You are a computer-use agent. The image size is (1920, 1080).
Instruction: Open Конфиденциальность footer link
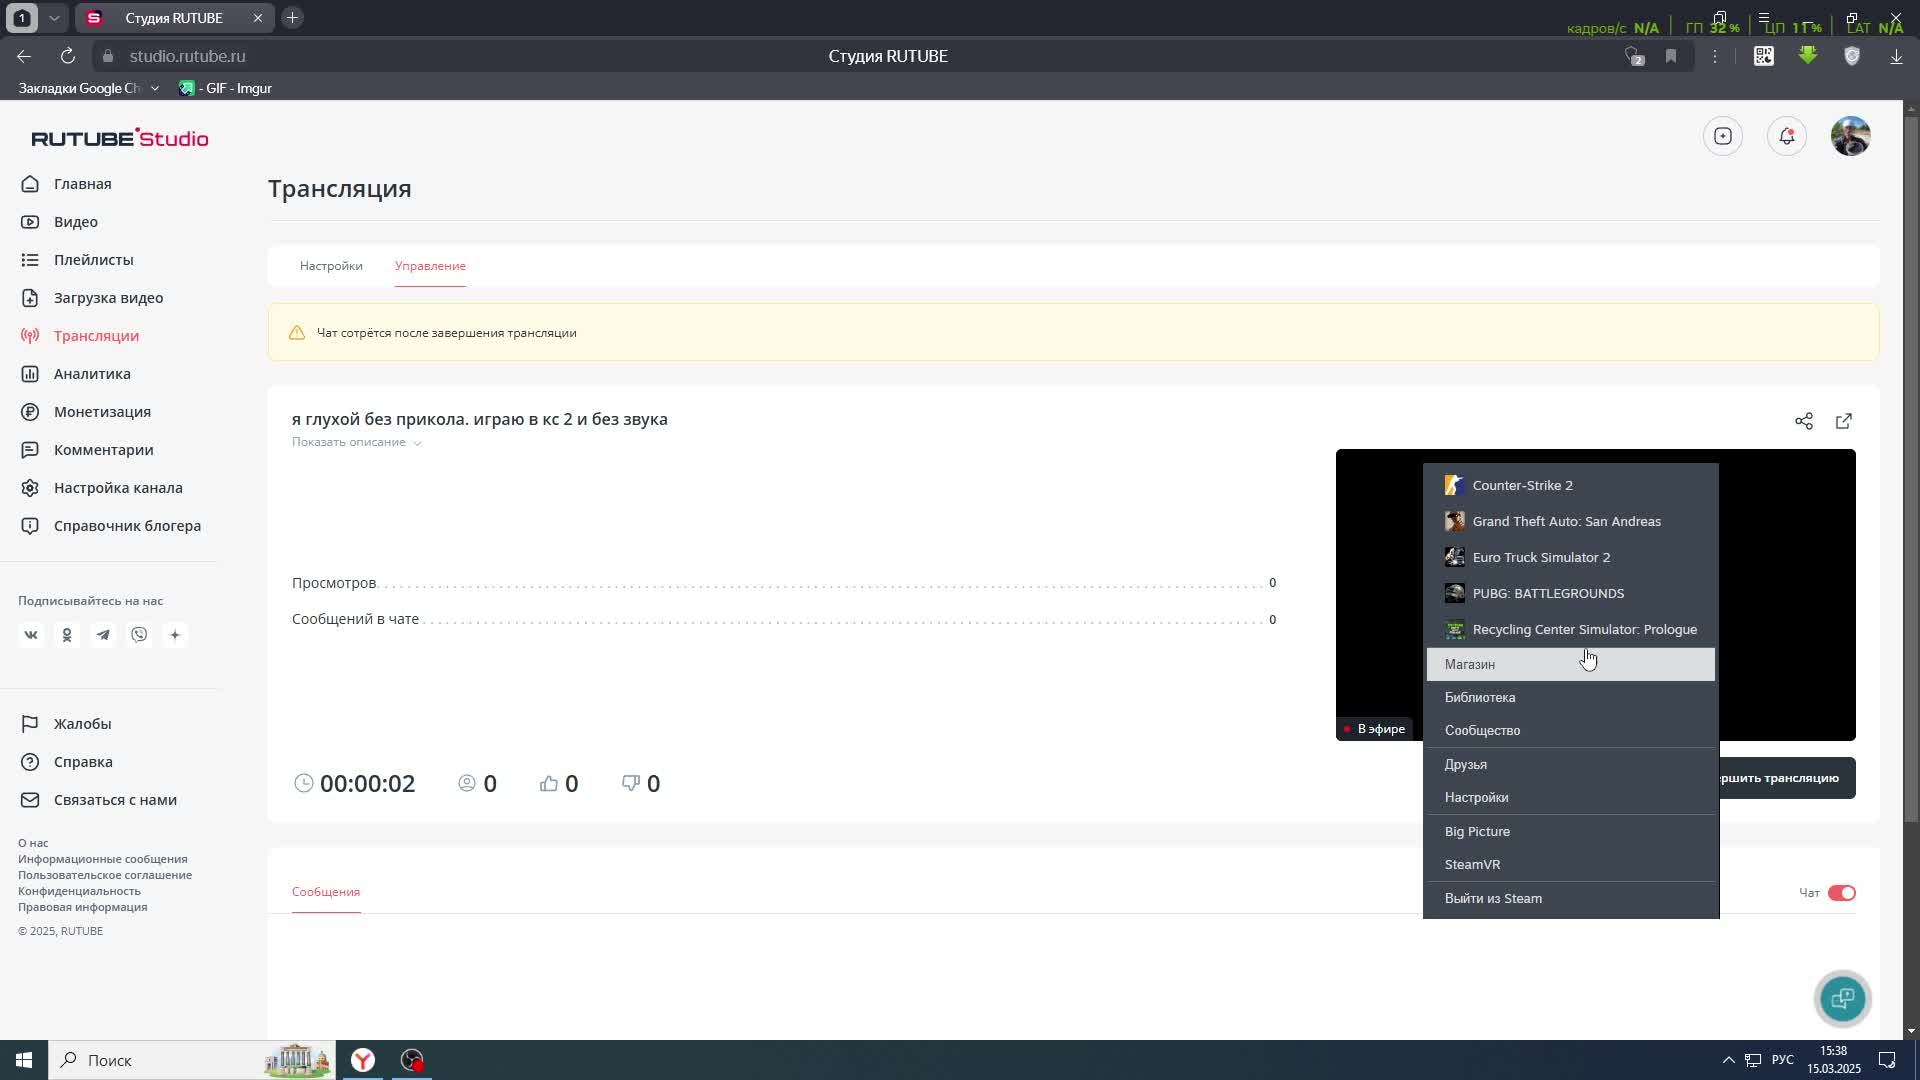coord(79,891)
